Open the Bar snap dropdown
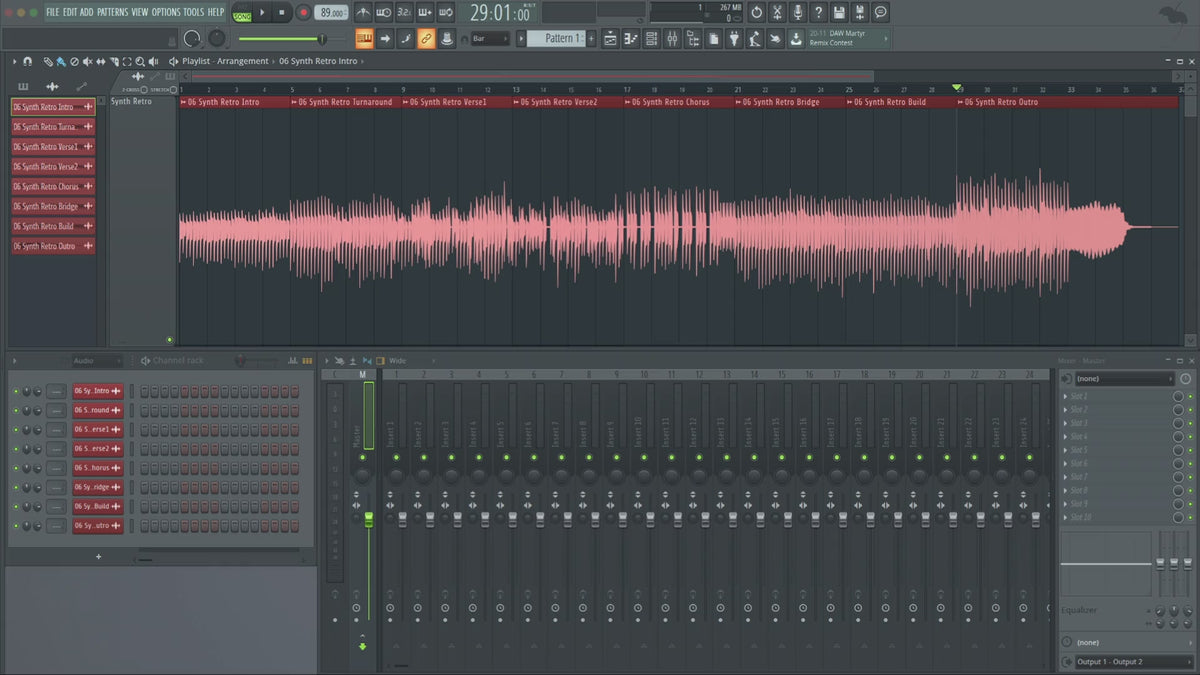 coord(490,39)
